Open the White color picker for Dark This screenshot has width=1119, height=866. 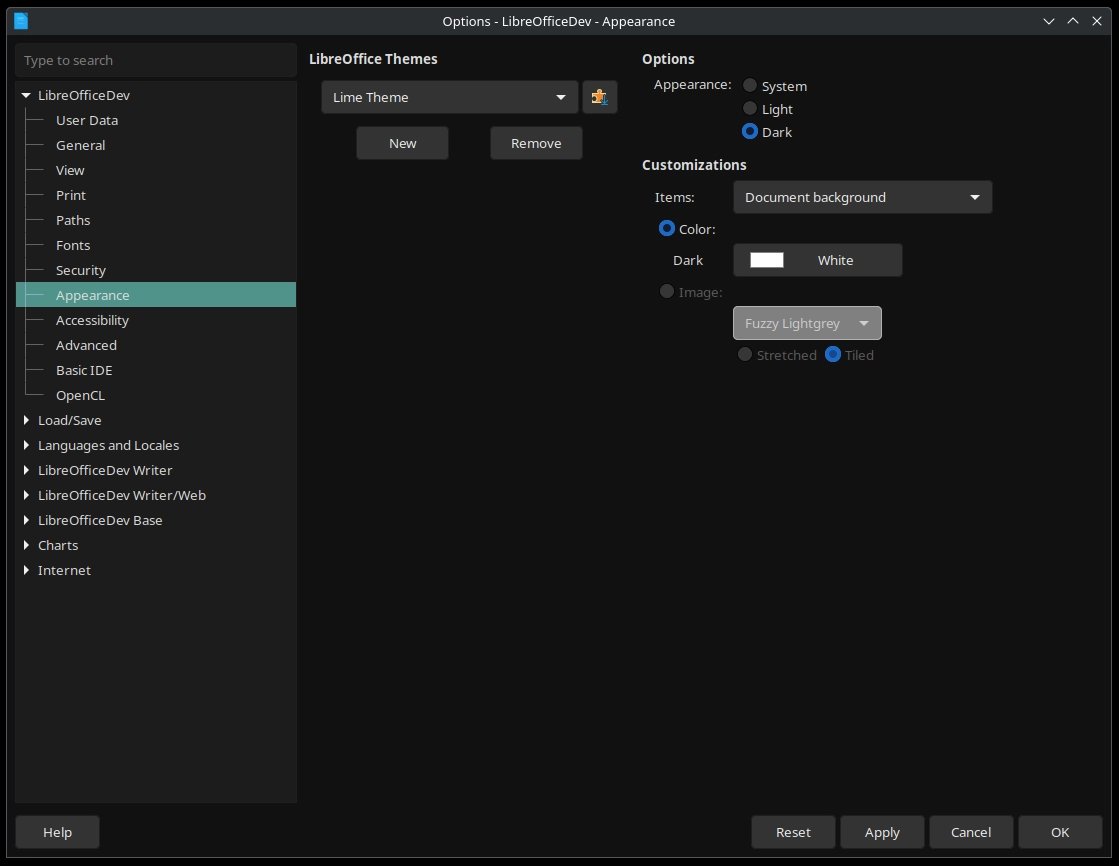(817, 260)
